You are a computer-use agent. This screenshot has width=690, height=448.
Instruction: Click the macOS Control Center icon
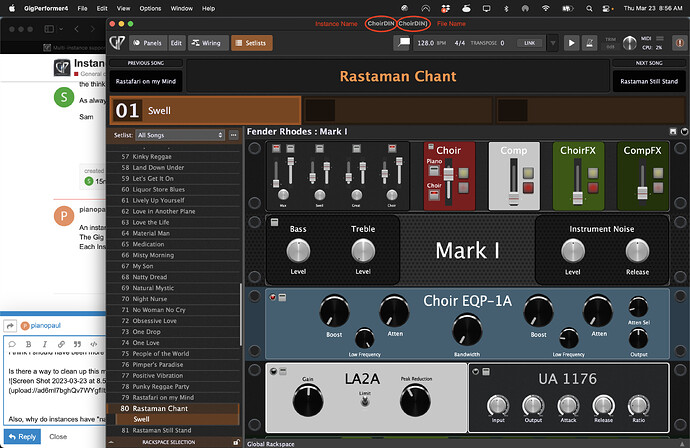pos(607,8)
